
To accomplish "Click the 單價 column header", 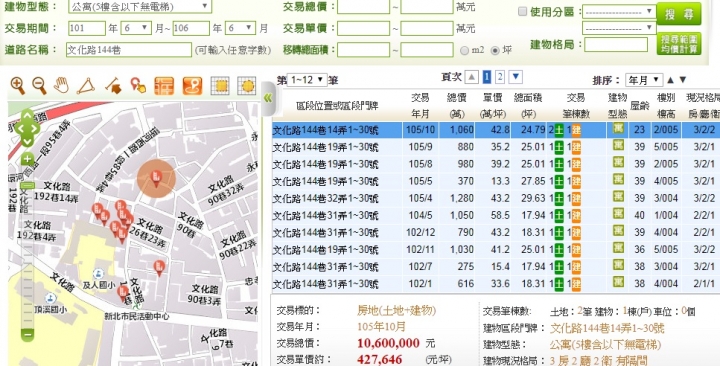I will [x=494, y=105].
